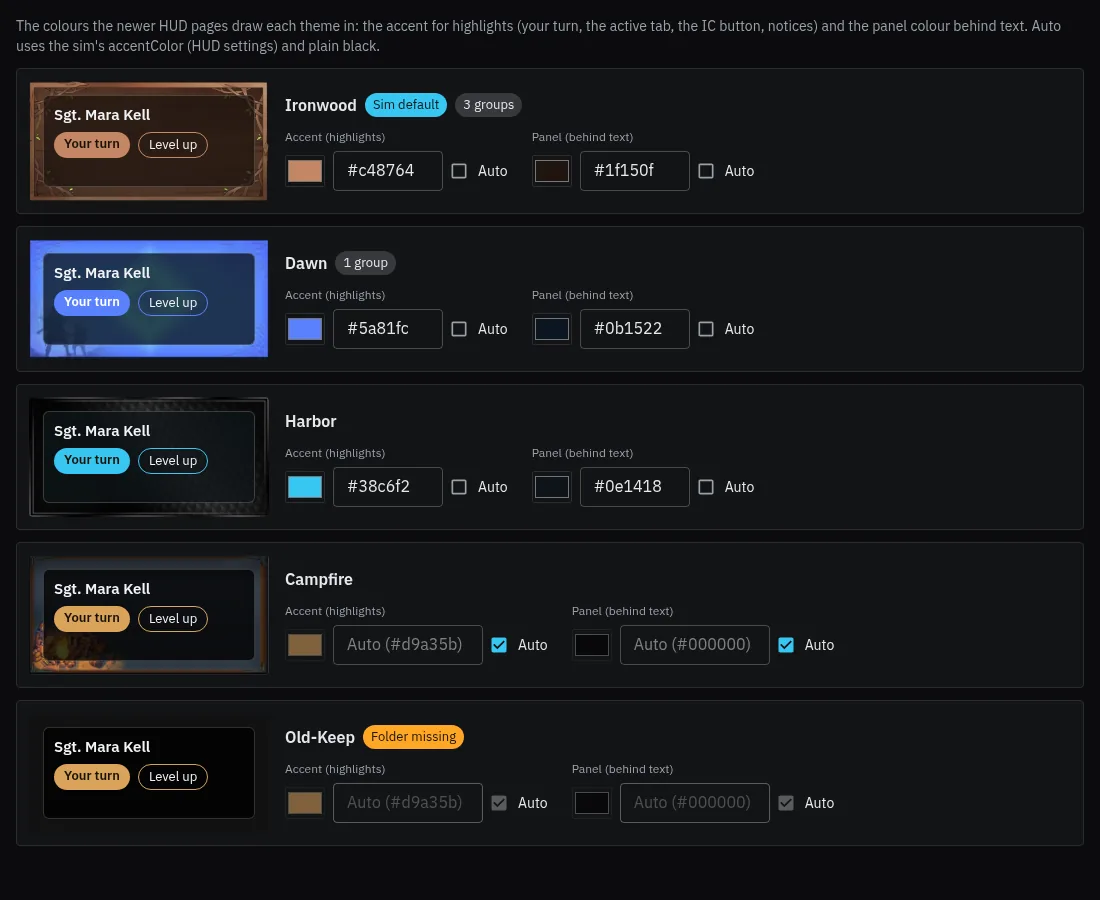Click the Dawn theme title
This screenshot has width=1100, height=900.
pos(306,263)
